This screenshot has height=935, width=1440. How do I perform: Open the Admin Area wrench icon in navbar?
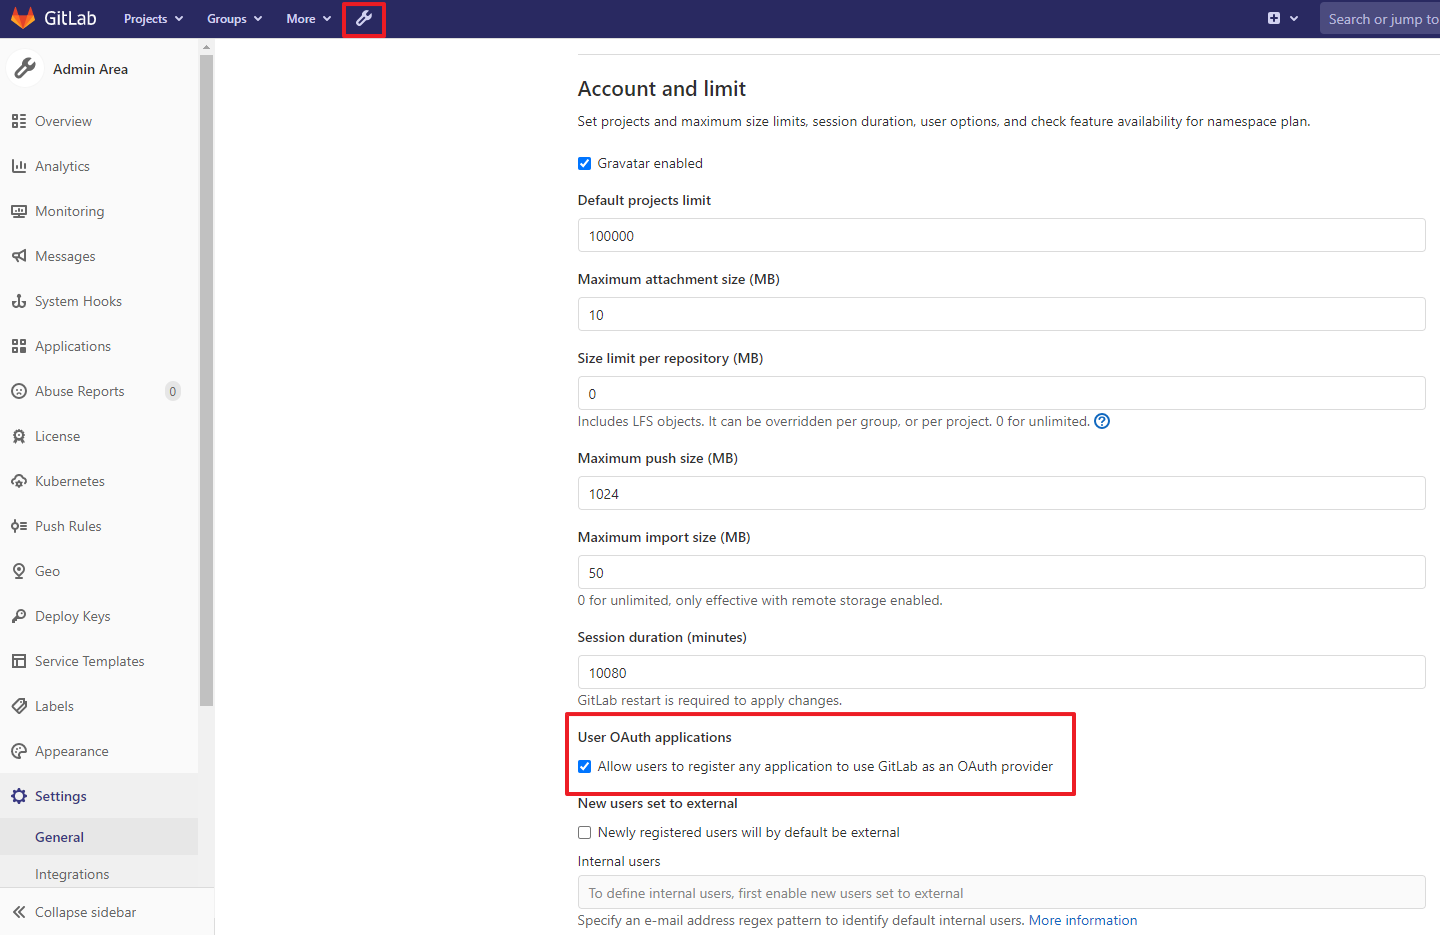364,18
